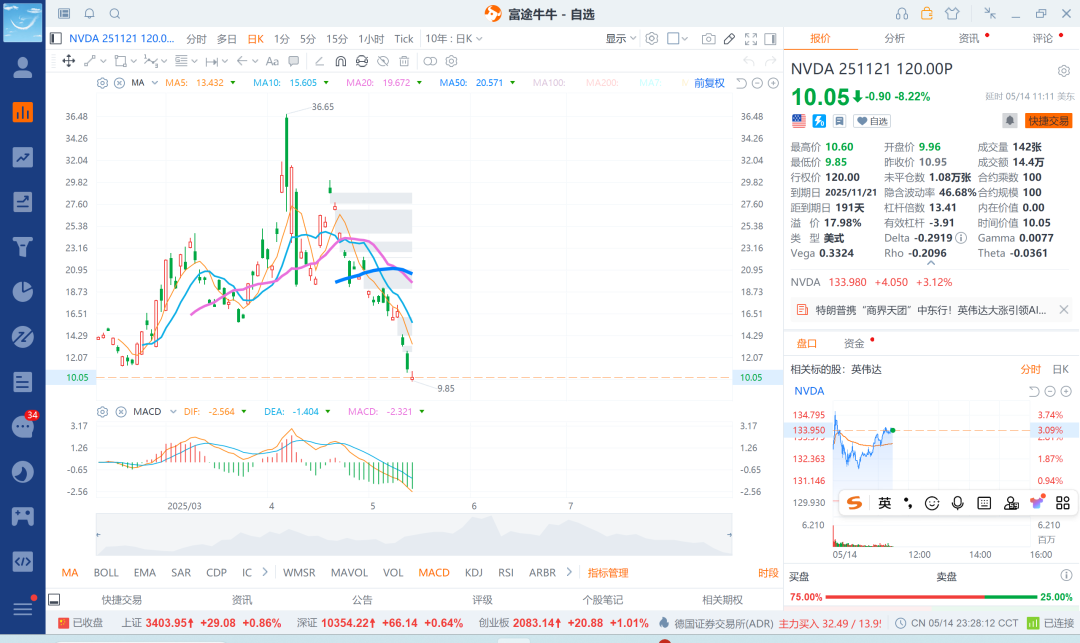Open the code editor sidebar icon

pos(23,561)
